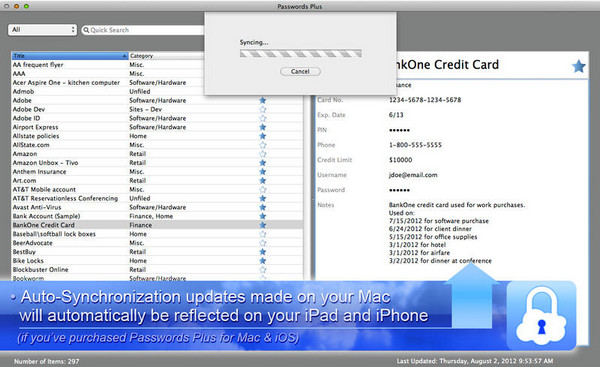
Task: Select the Blockbuster Online entry
Action: pyautogui.click(x=40, y=269)
